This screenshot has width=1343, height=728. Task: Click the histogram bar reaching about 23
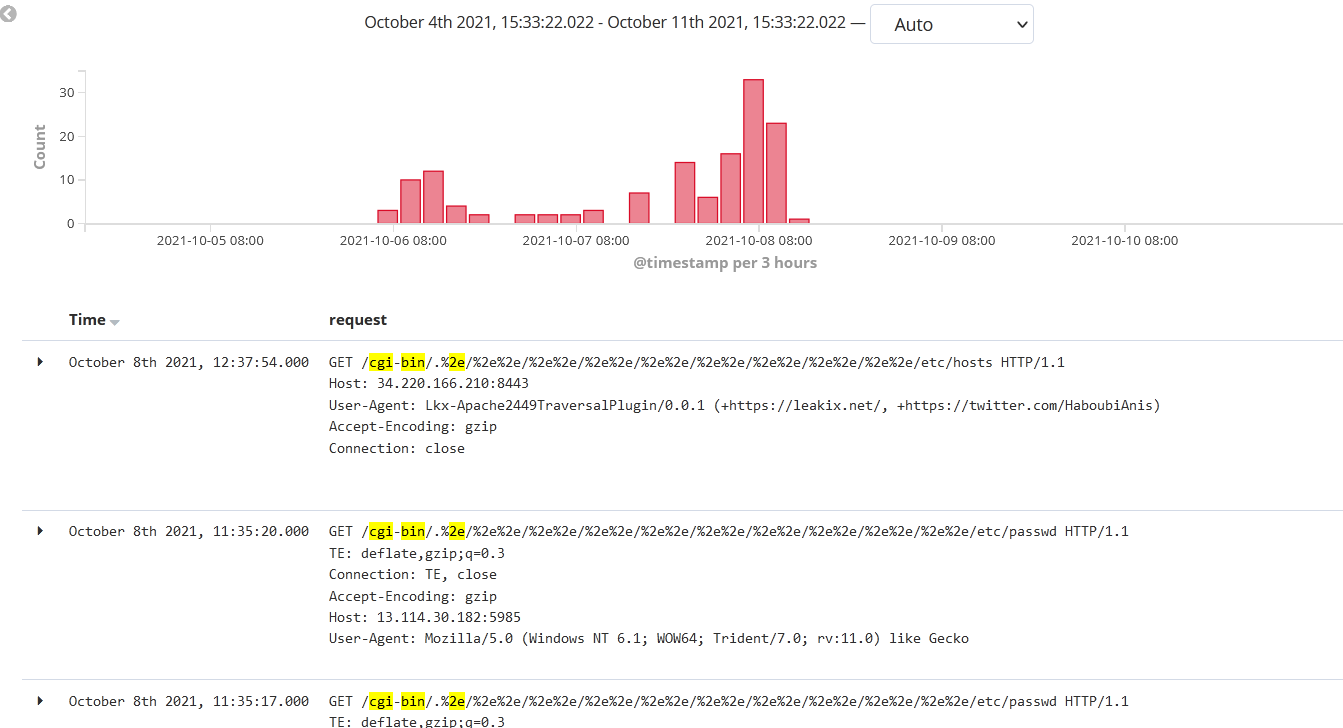pyautogui.click(x=776, y=173)
